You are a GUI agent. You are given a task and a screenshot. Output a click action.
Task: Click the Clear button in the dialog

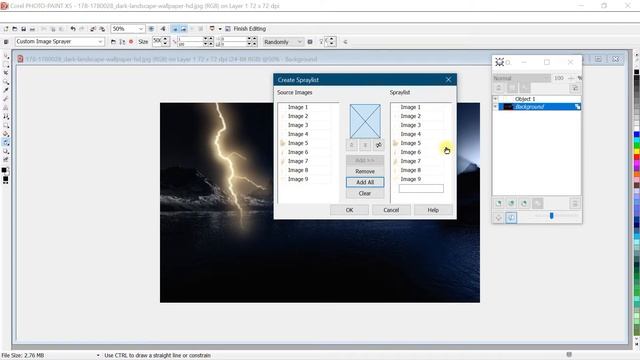[365, 193]
